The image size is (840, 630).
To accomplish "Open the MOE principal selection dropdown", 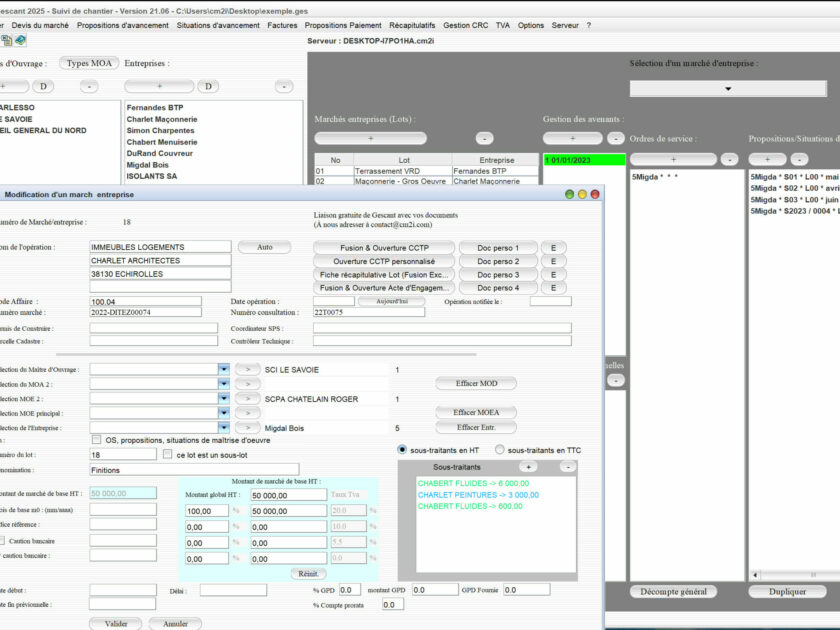I will (224, 413).
